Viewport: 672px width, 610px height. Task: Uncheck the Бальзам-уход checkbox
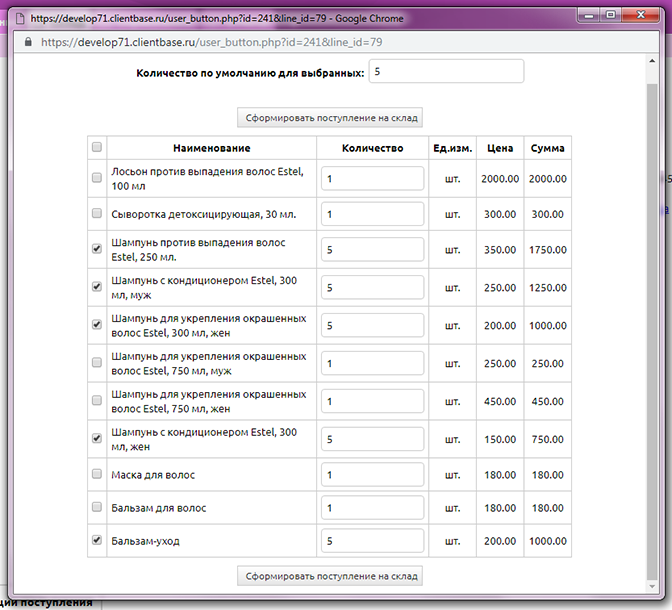(x=97, y=540)
